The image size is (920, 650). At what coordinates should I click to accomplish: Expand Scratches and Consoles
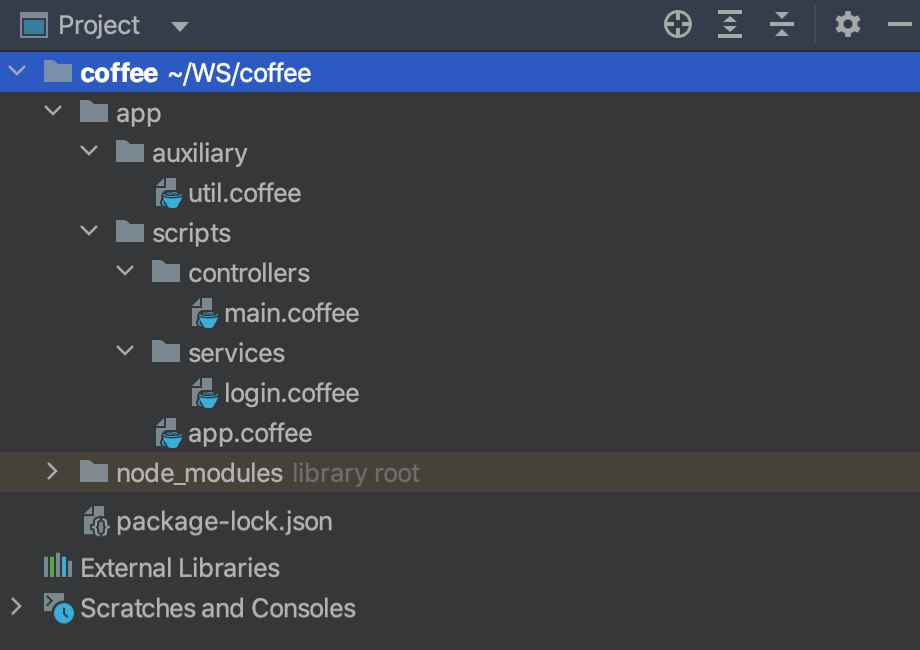point(16,608)
